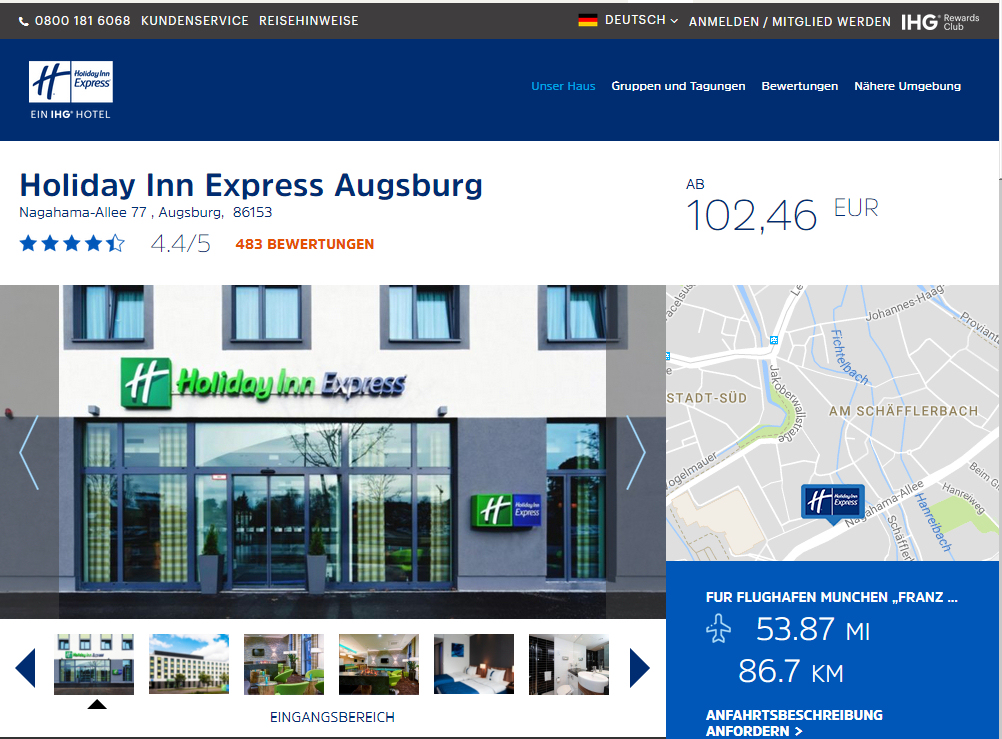
Task: Click the airplane icon in distance panel
Action: click(x=718, y=628)
